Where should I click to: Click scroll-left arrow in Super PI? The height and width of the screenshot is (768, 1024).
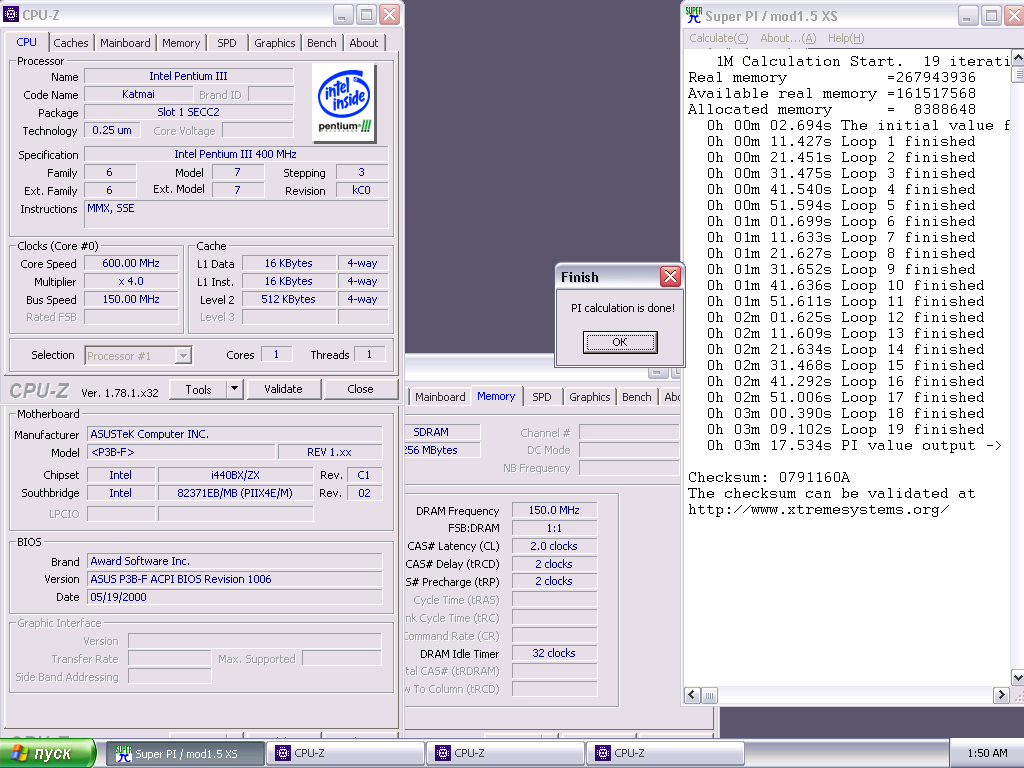(x=692, y=696)
